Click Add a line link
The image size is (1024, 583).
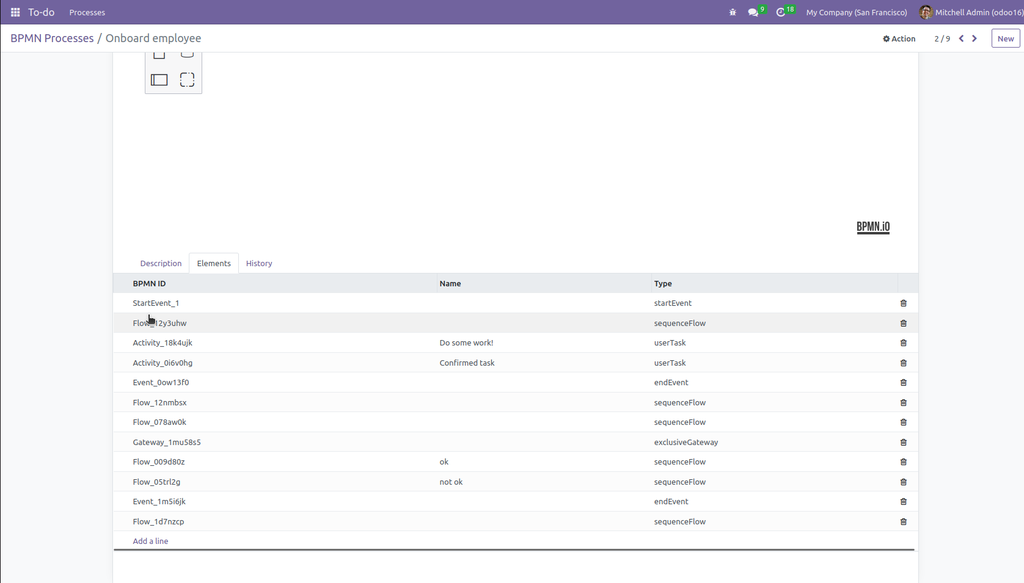(x=150, y=541)
